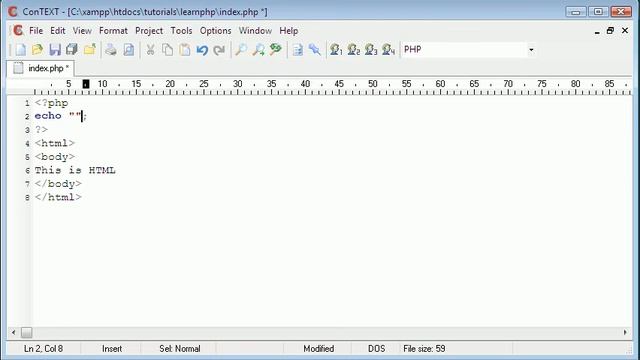This screenshot has height=360, width=640.
Task: Click 'File size: 59' status entry
Action: point(424,349)
